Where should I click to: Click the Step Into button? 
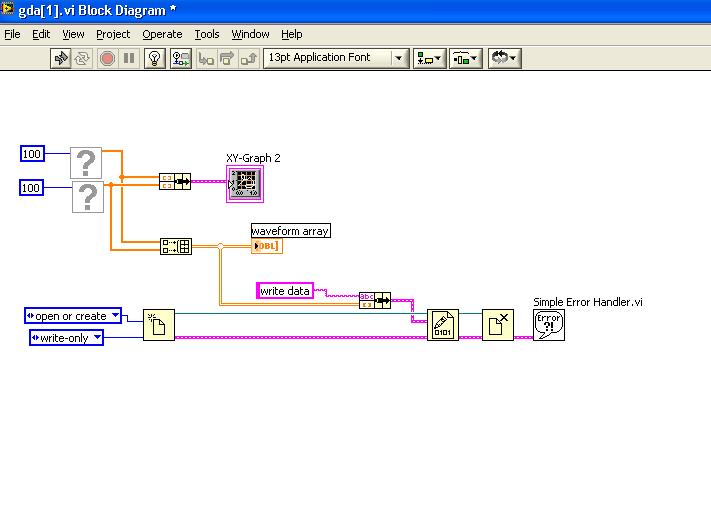(x=206, y=58)
